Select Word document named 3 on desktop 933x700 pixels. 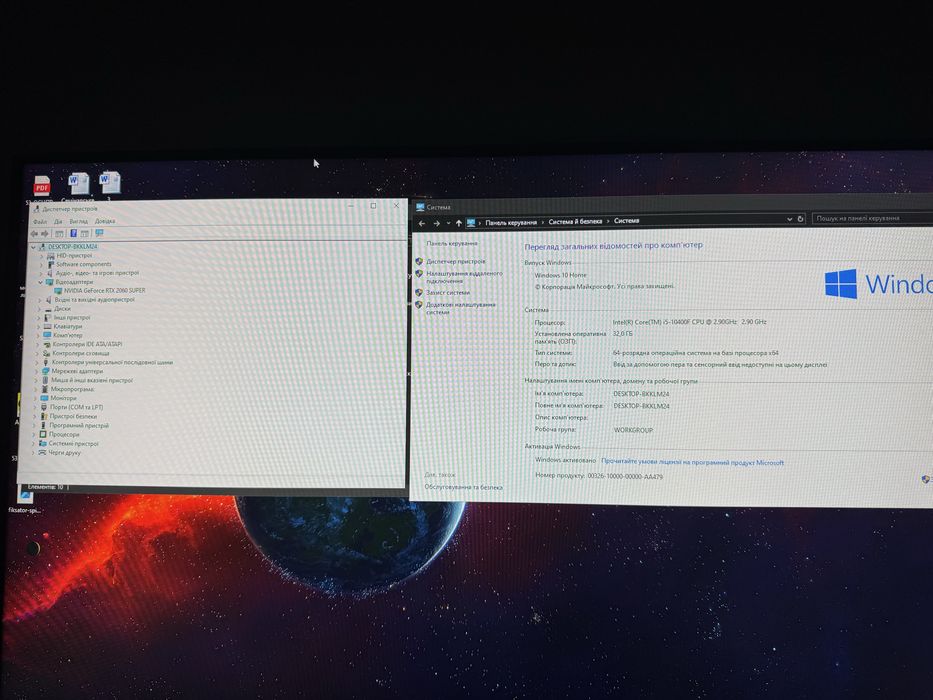click(x=110, y=182)
